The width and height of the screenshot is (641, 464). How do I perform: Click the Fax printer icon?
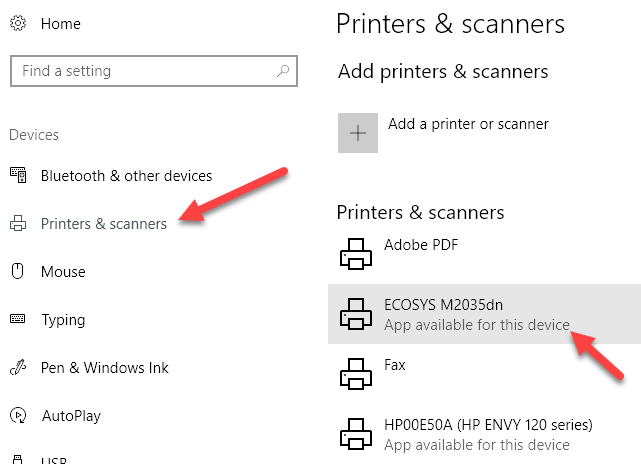click(356, 375)
